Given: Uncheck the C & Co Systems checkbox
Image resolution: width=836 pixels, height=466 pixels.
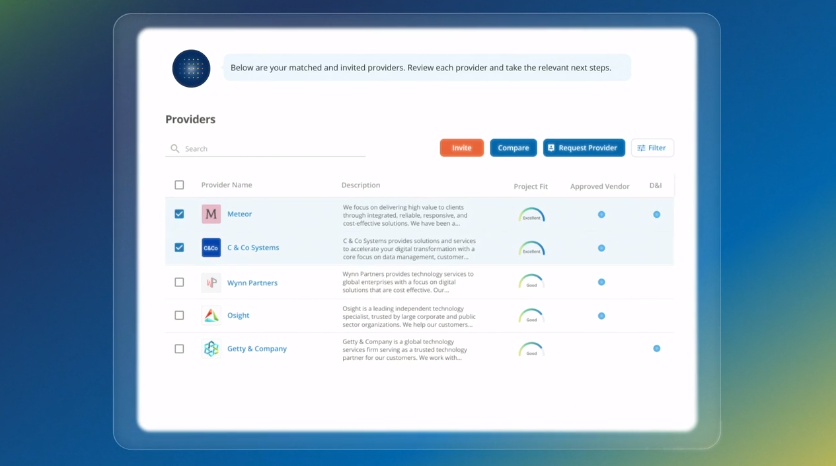Looking at the screenshot, I should (x=179, y=247).
